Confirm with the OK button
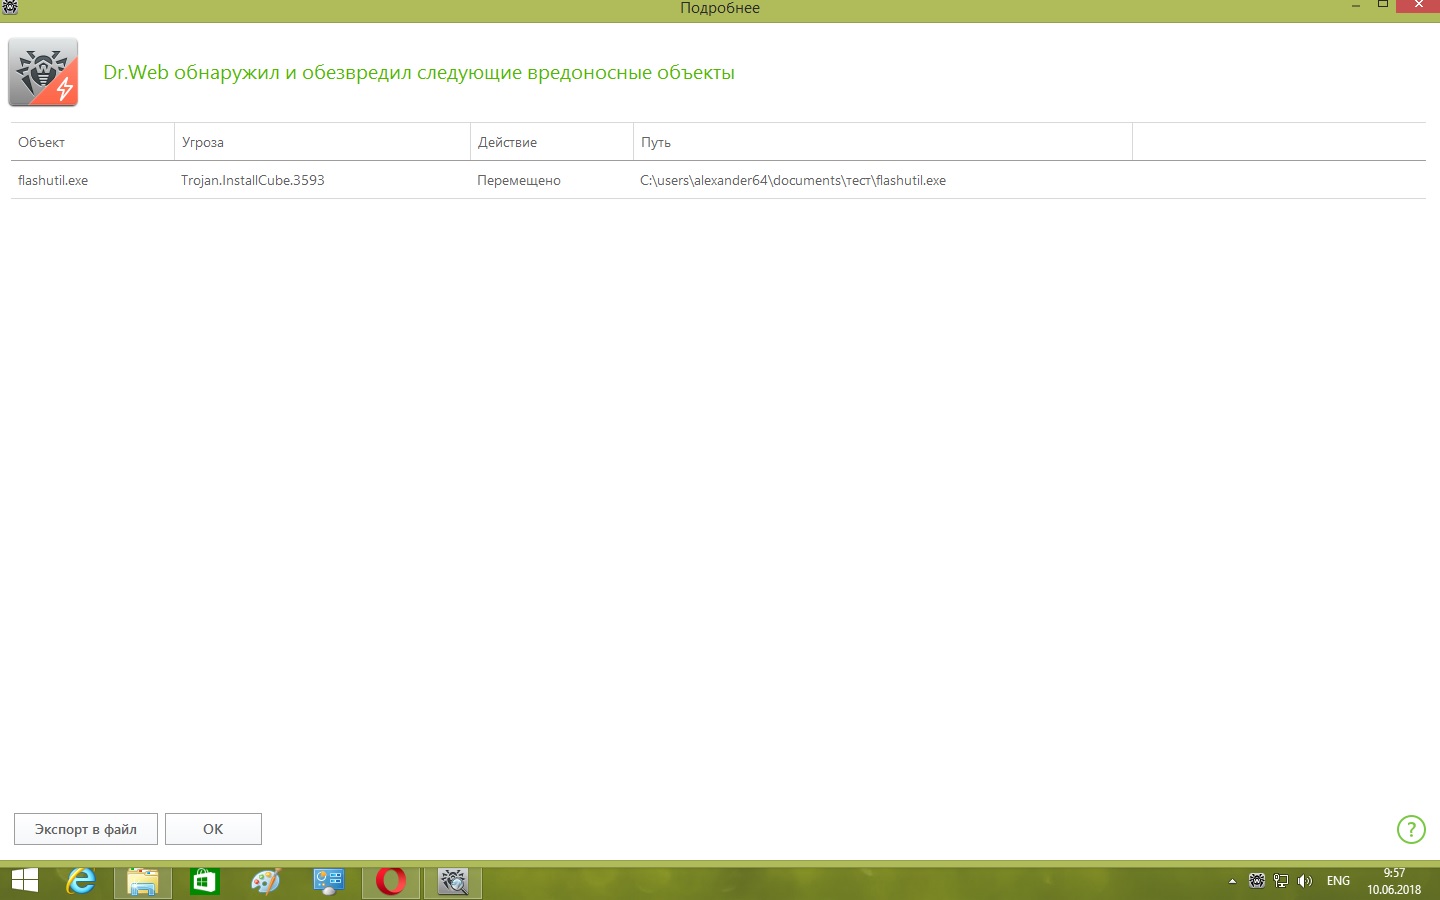Screen dimensions: 1440x900 point(213,829)
